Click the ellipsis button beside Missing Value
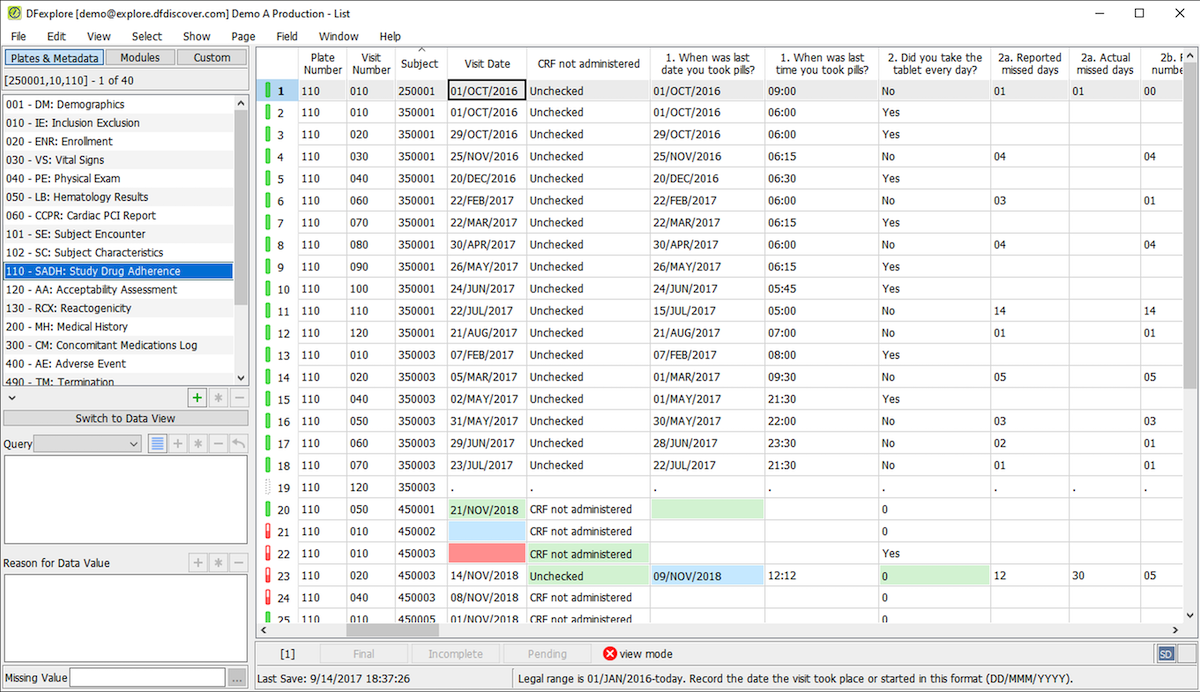 [237, 678]
